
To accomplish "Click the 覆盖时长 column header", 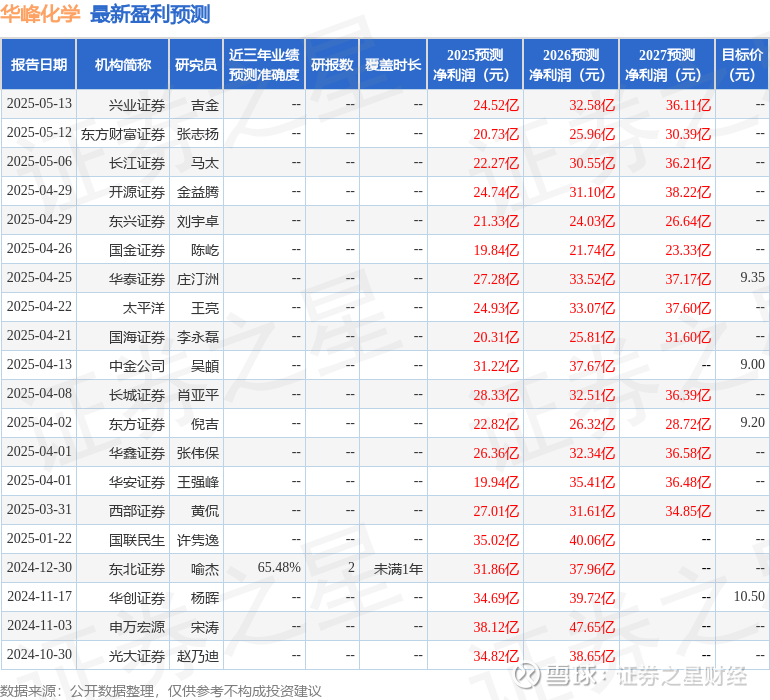I will pyautogui.click(x=393, y=64).
